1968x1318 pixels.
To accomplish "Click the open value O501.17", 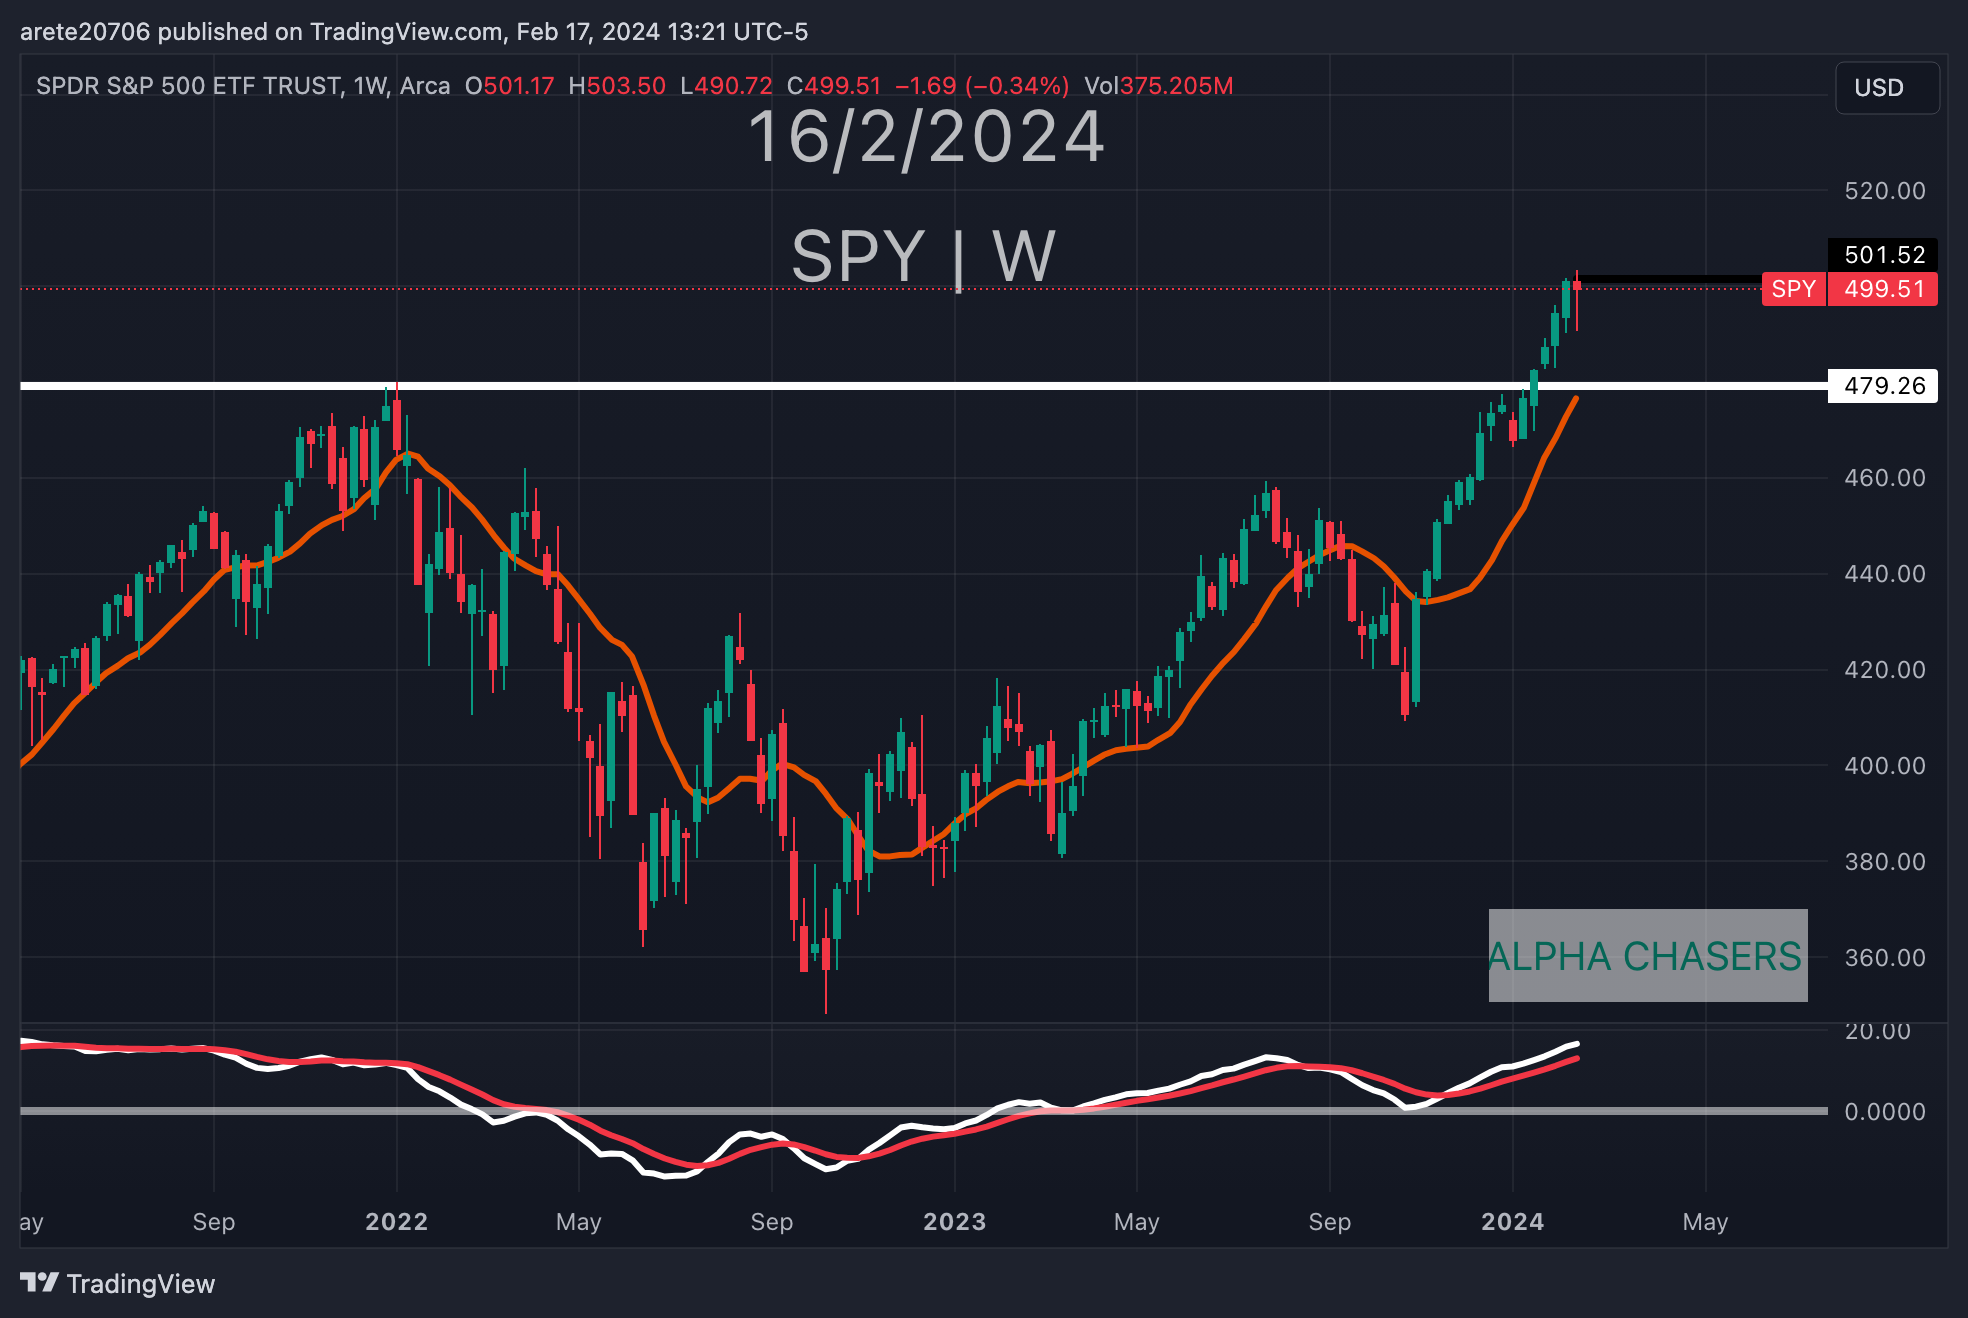I will point(509,86).
